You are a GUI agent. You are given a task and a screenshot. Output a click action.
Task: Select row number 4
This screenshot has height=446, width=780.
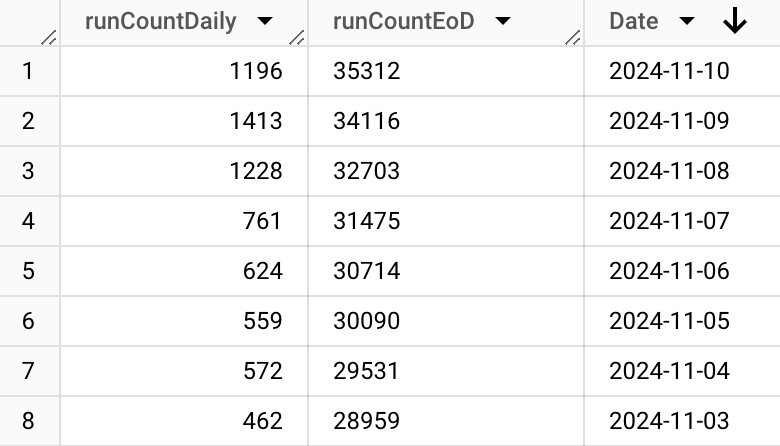pyautogui.click(x=29, y=221)
